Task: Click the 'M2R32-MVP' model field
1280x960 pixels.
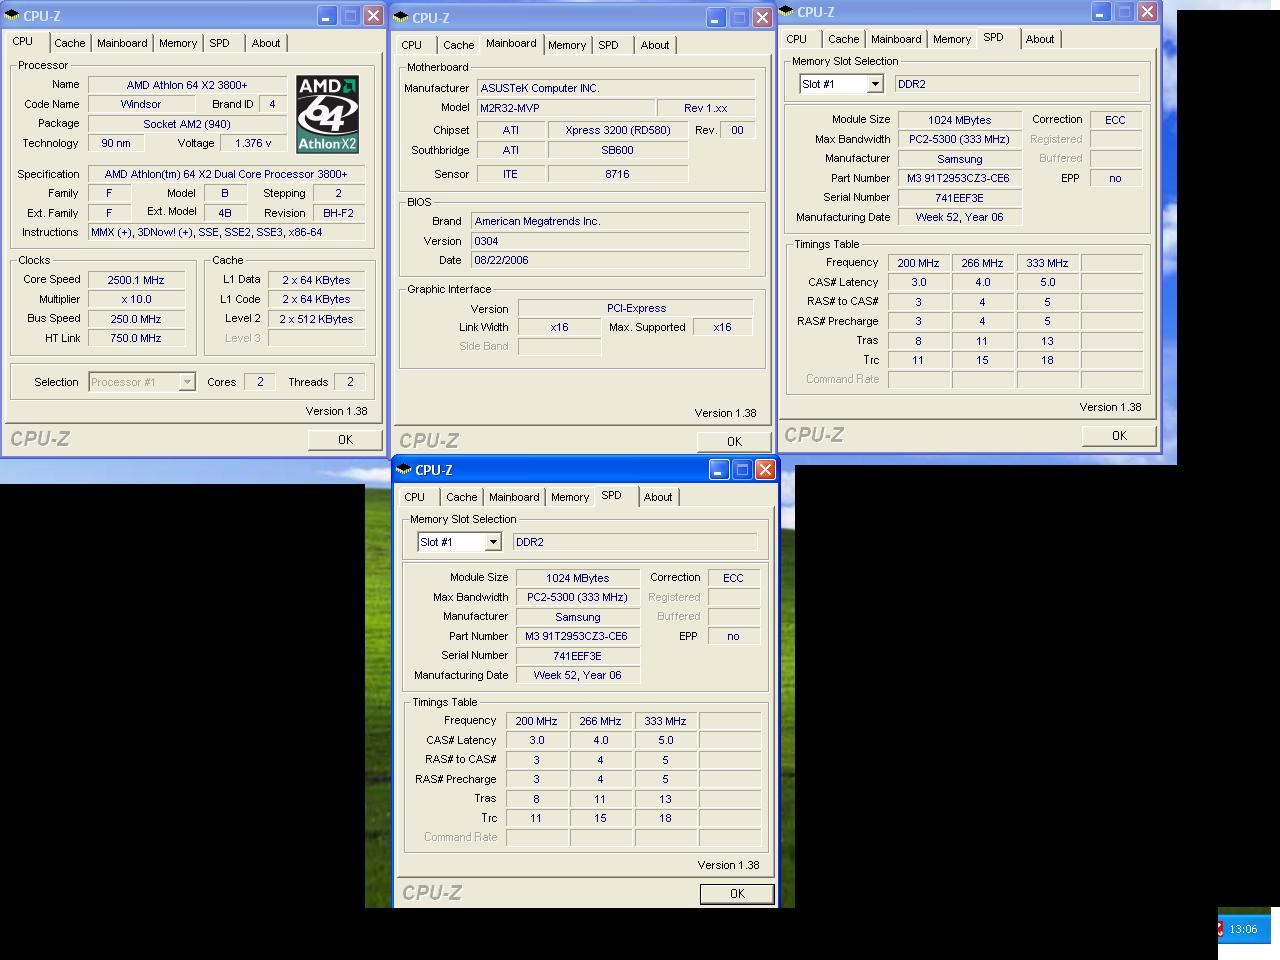Action: 566,108
